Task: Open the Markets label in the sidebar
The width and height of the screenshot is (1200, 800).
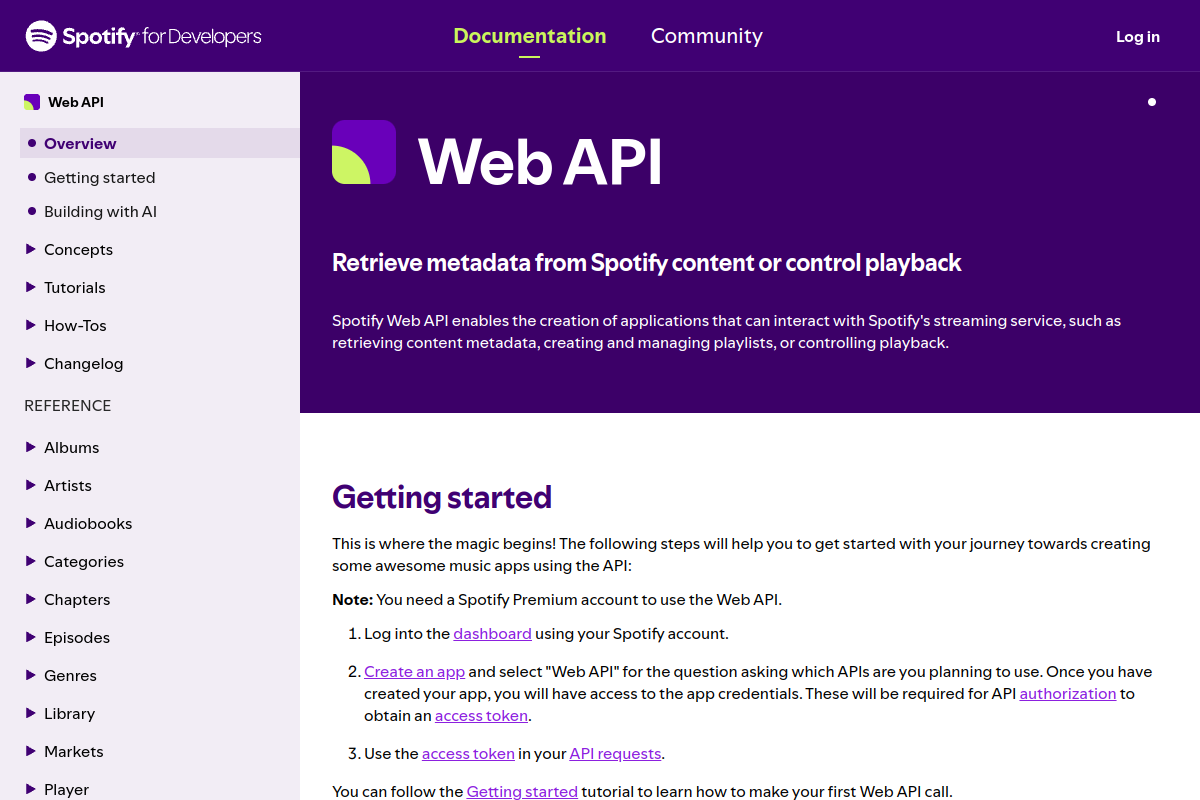Action: pos(74,751)
